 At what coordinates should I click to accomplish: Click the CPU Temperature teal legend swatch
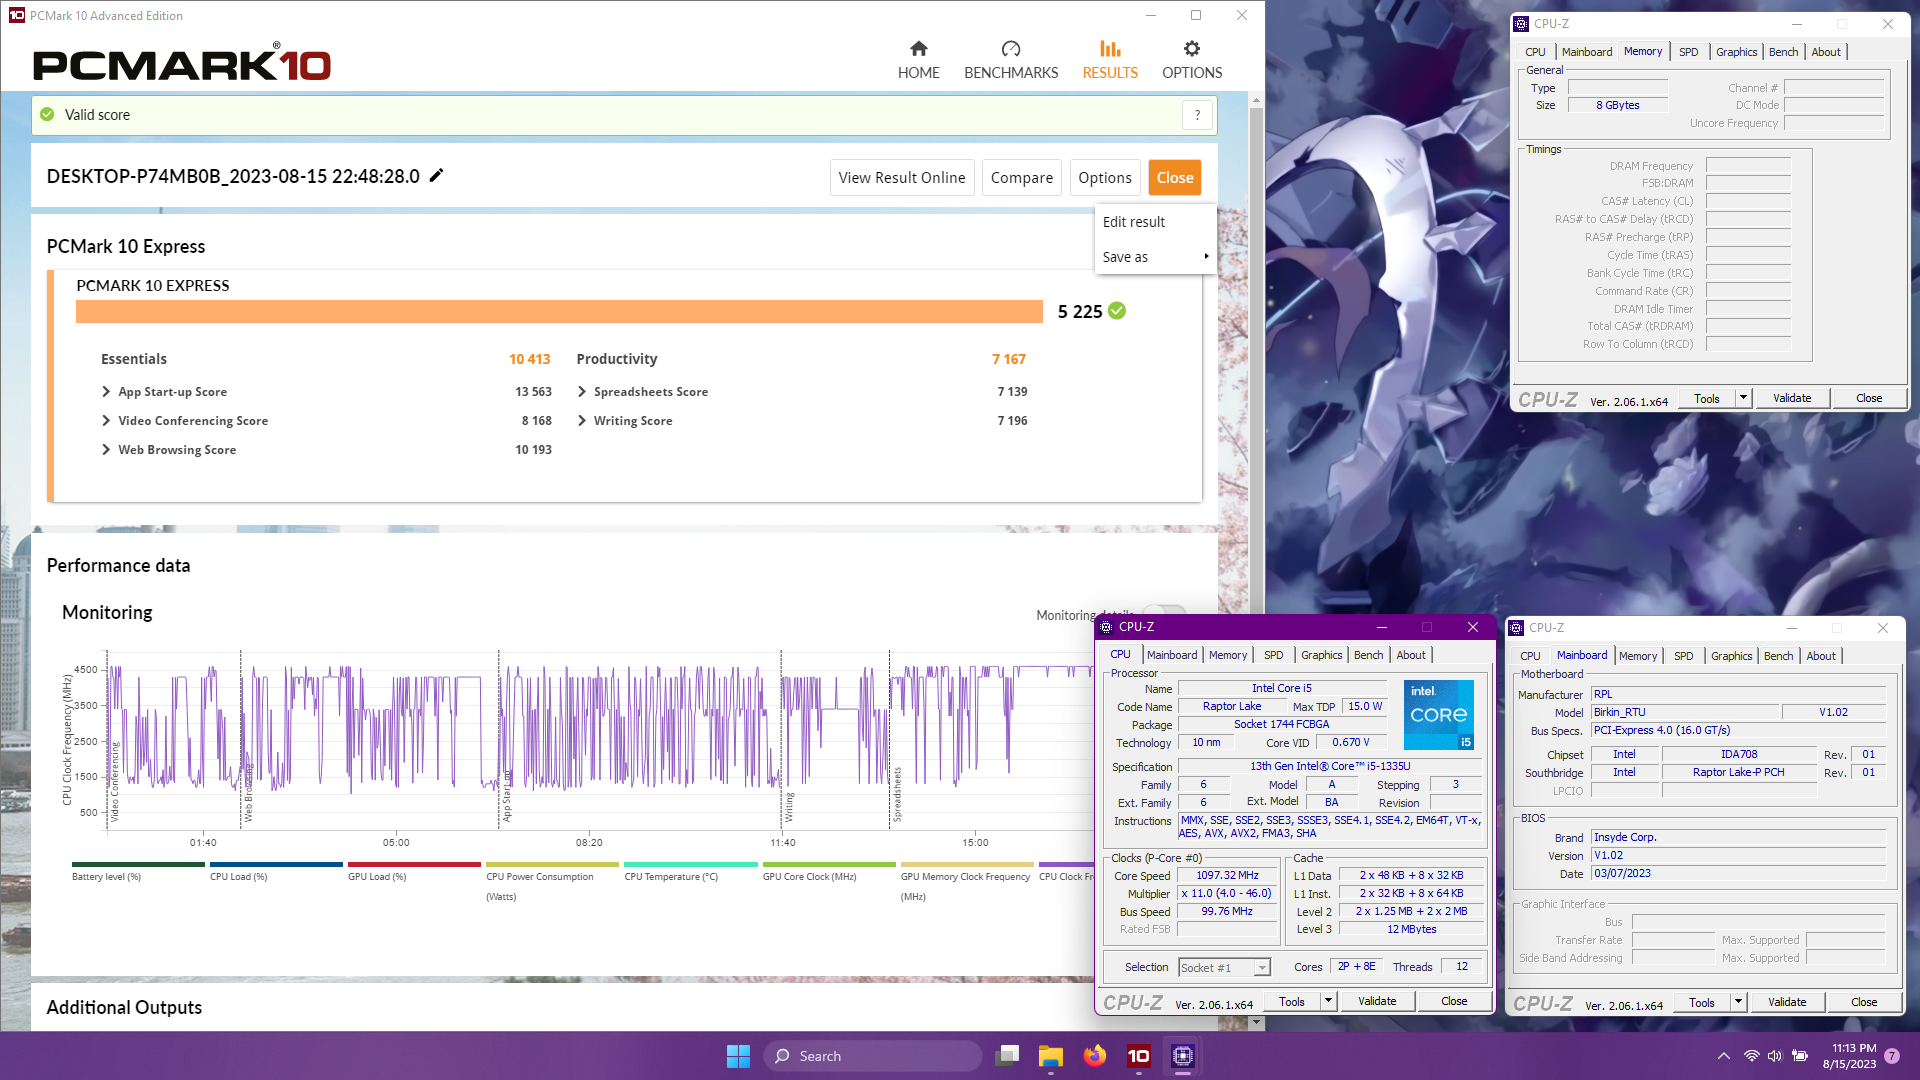coord(691,864)
